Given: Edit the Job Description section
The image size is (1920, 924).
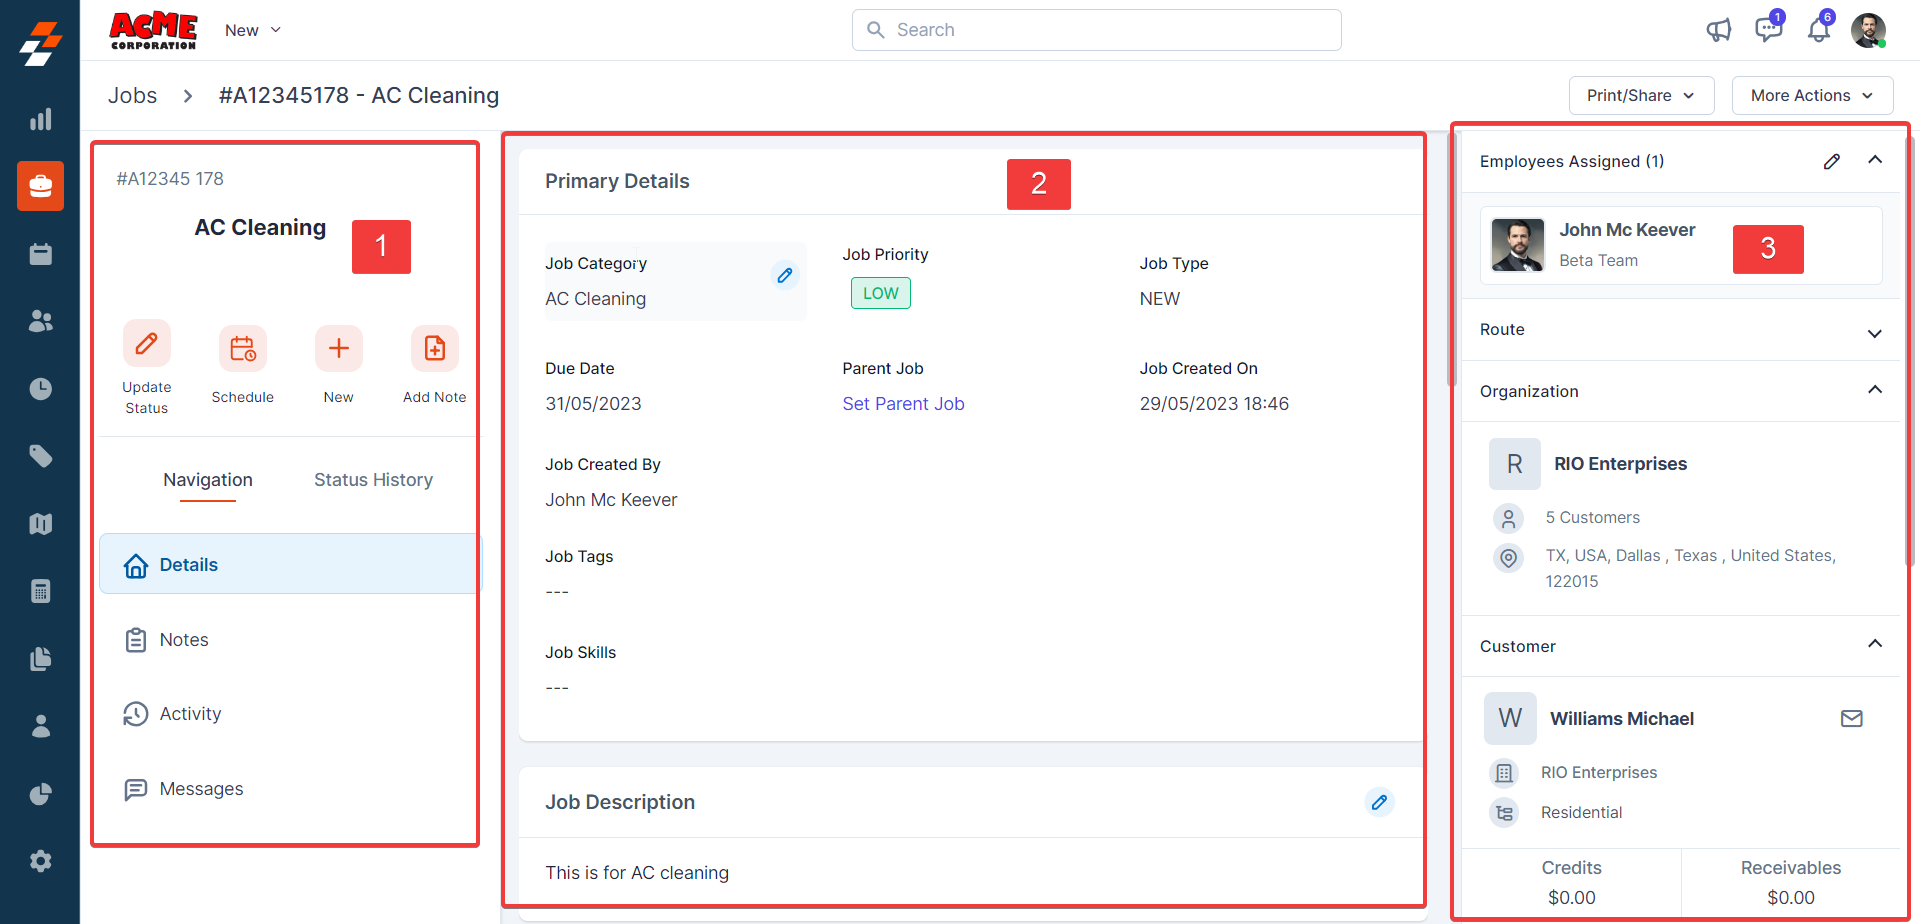Looking at the screenshot, I should click(x=1379, y=802).
